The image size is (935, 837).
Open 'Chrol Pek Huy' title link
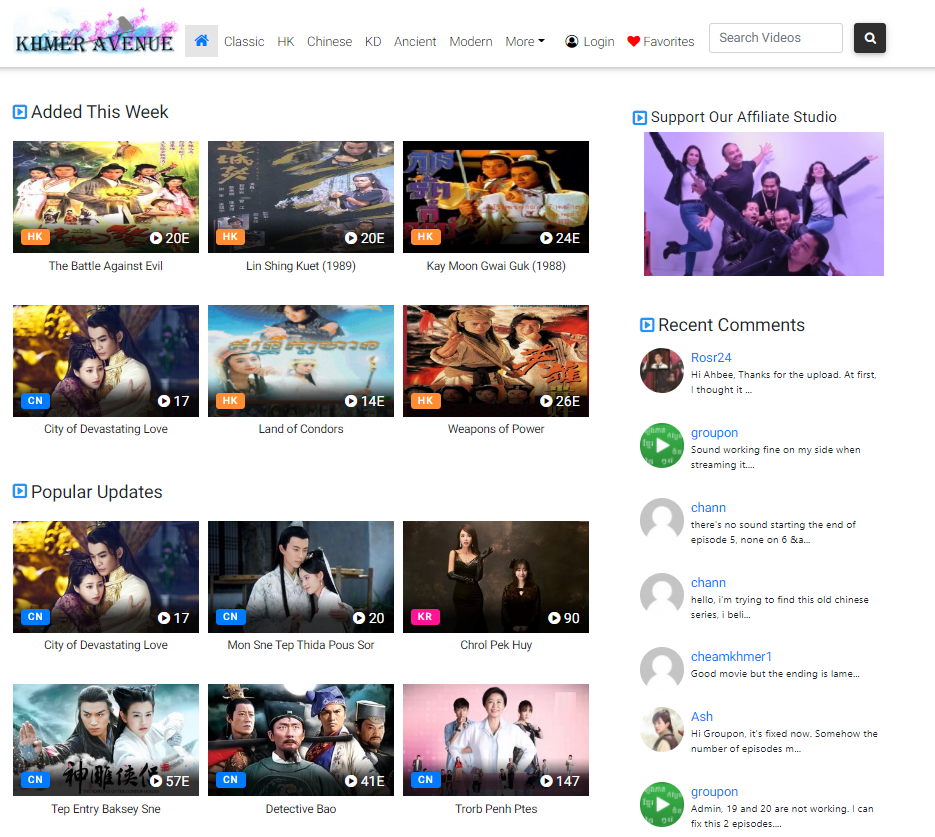coord(496,644)
